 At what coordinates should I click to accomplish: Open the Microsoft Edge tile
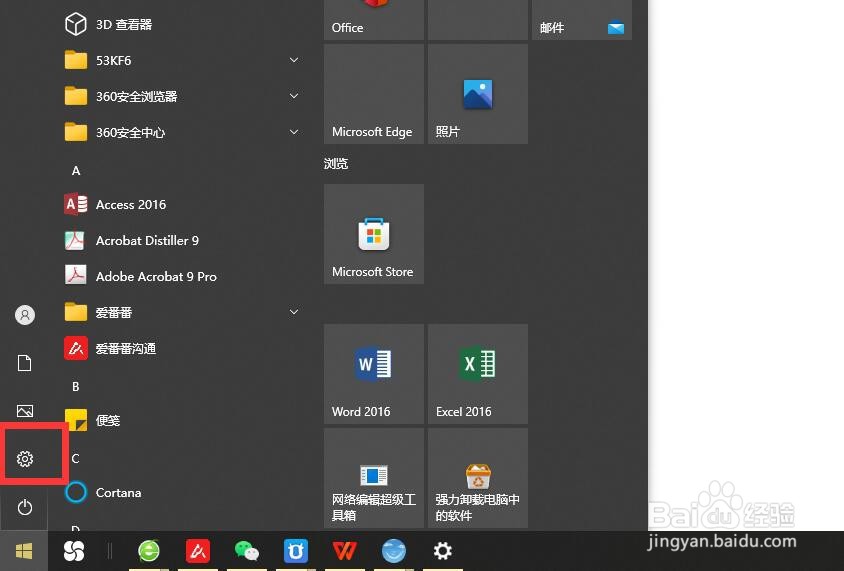(x=374, y=94)
